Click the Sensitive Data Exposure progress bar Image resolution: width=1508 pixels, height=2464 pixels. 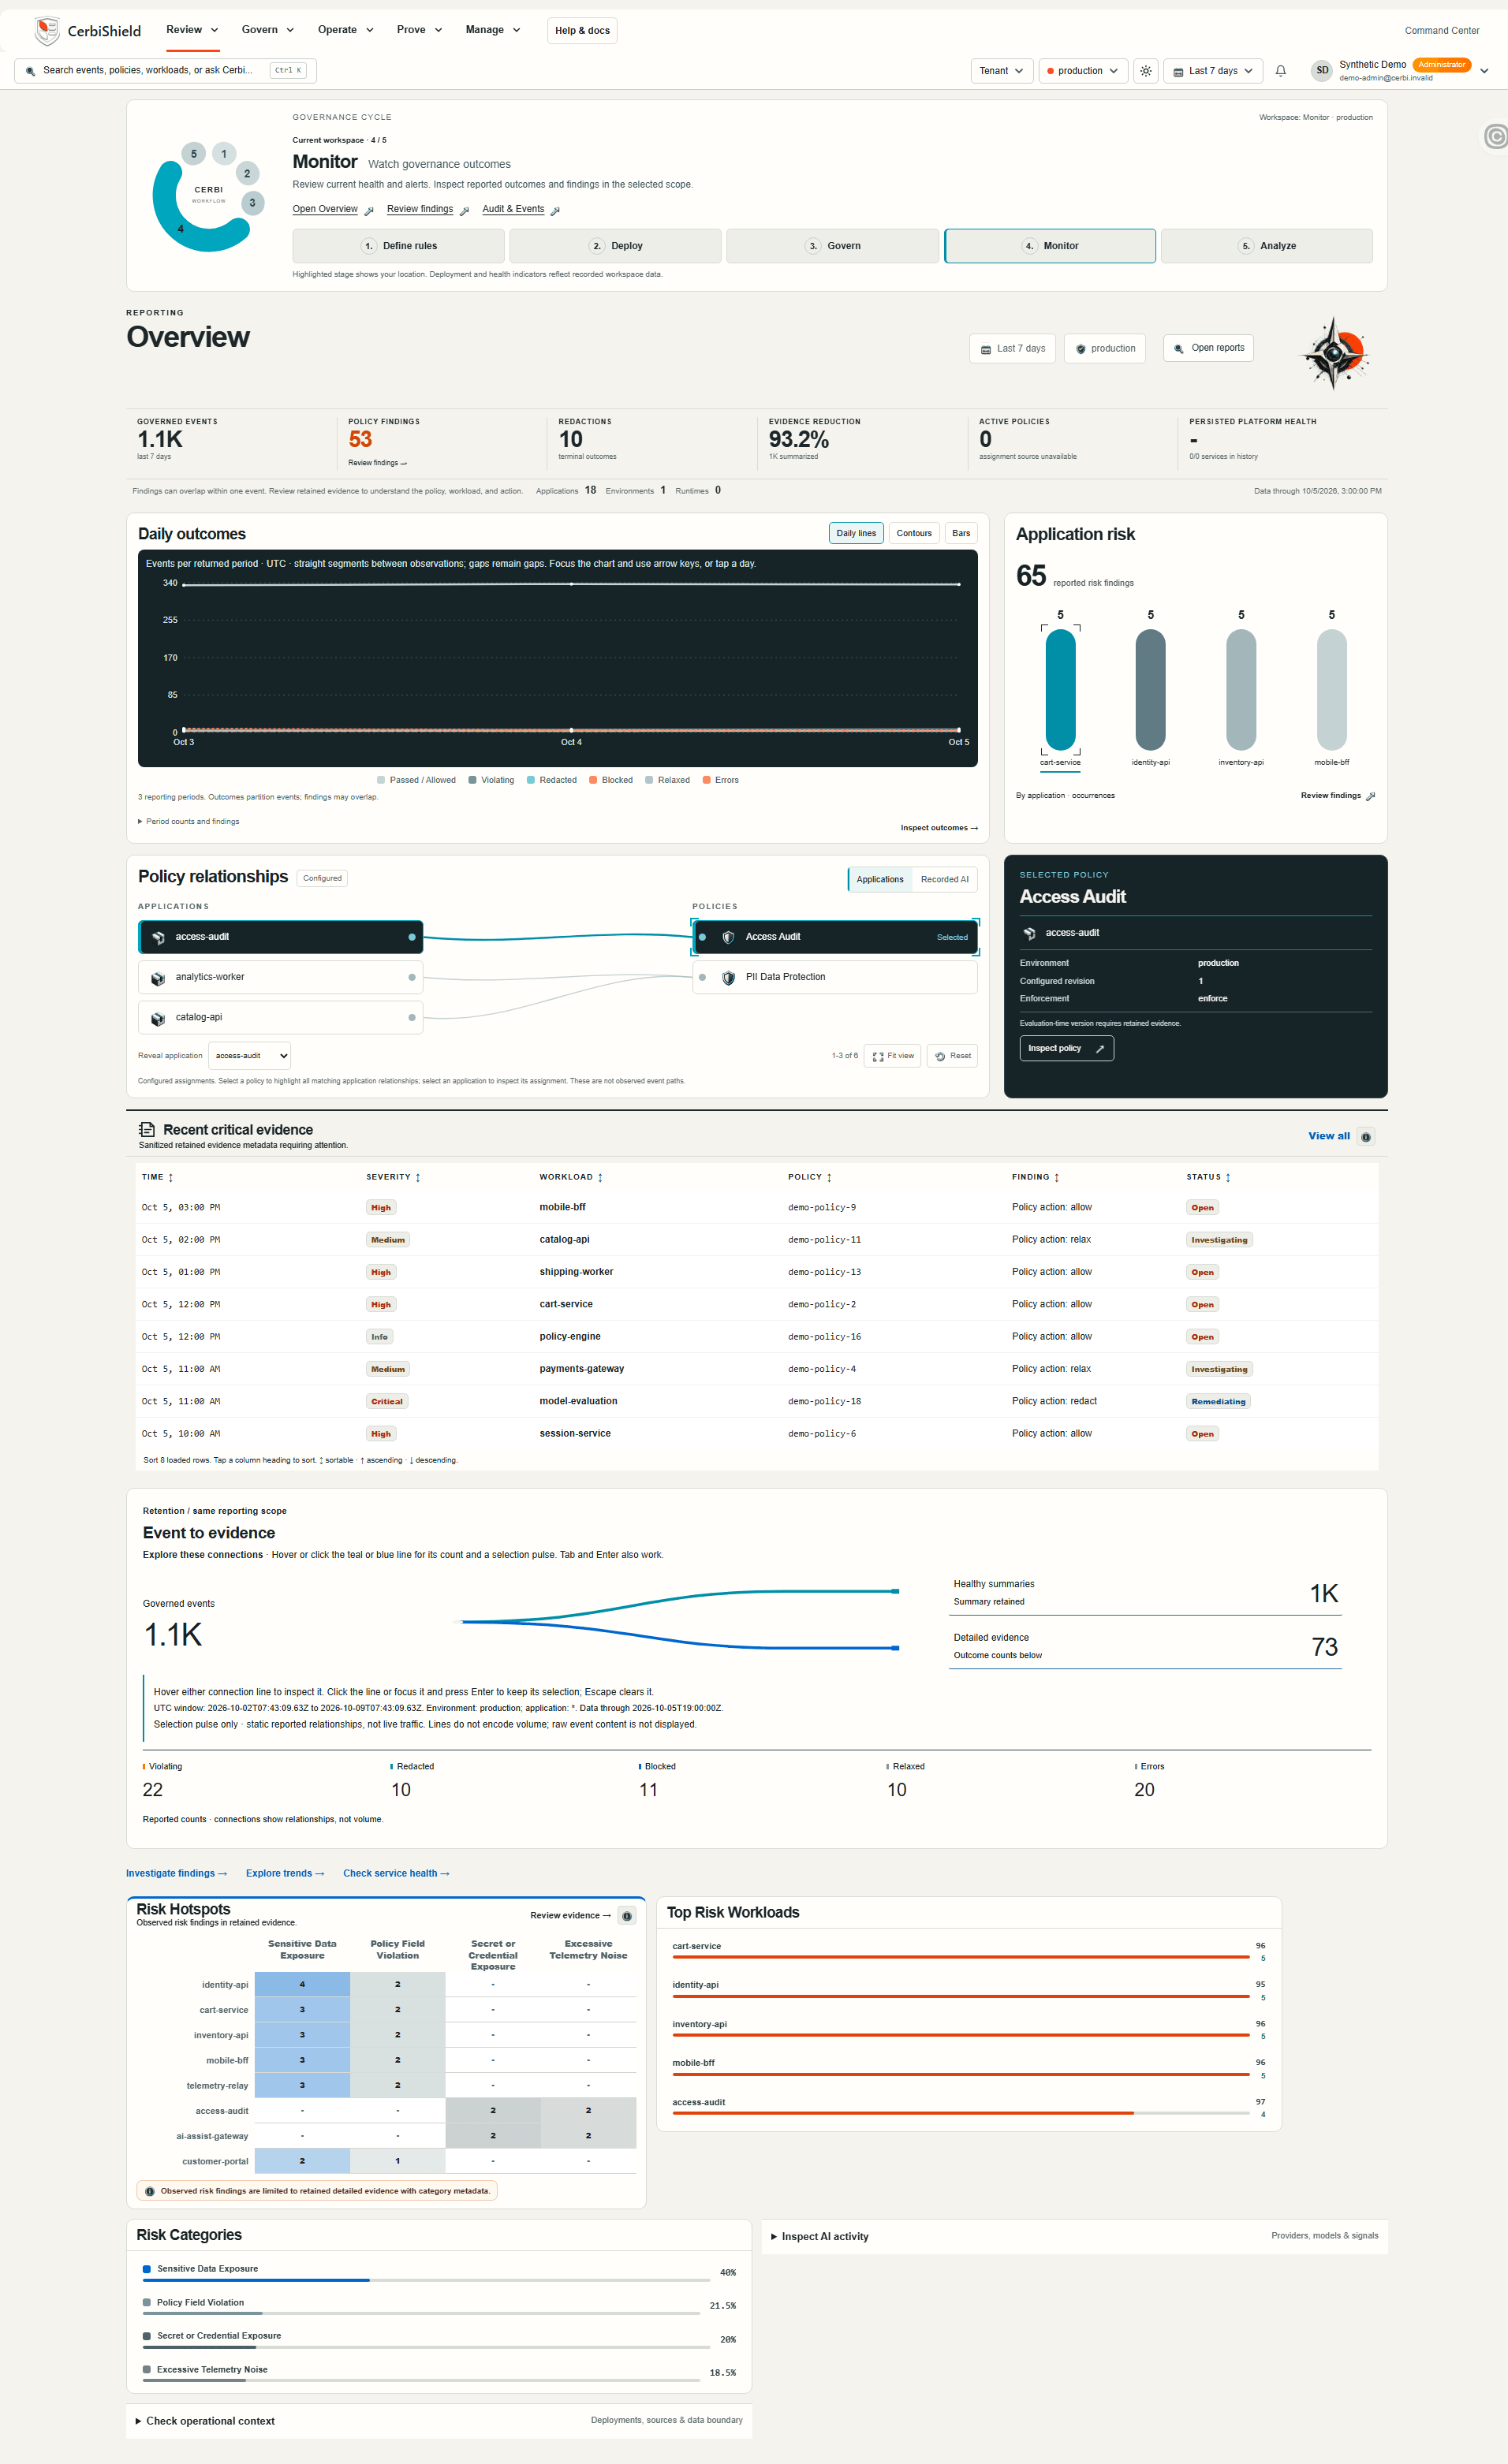pos(427,2280)
